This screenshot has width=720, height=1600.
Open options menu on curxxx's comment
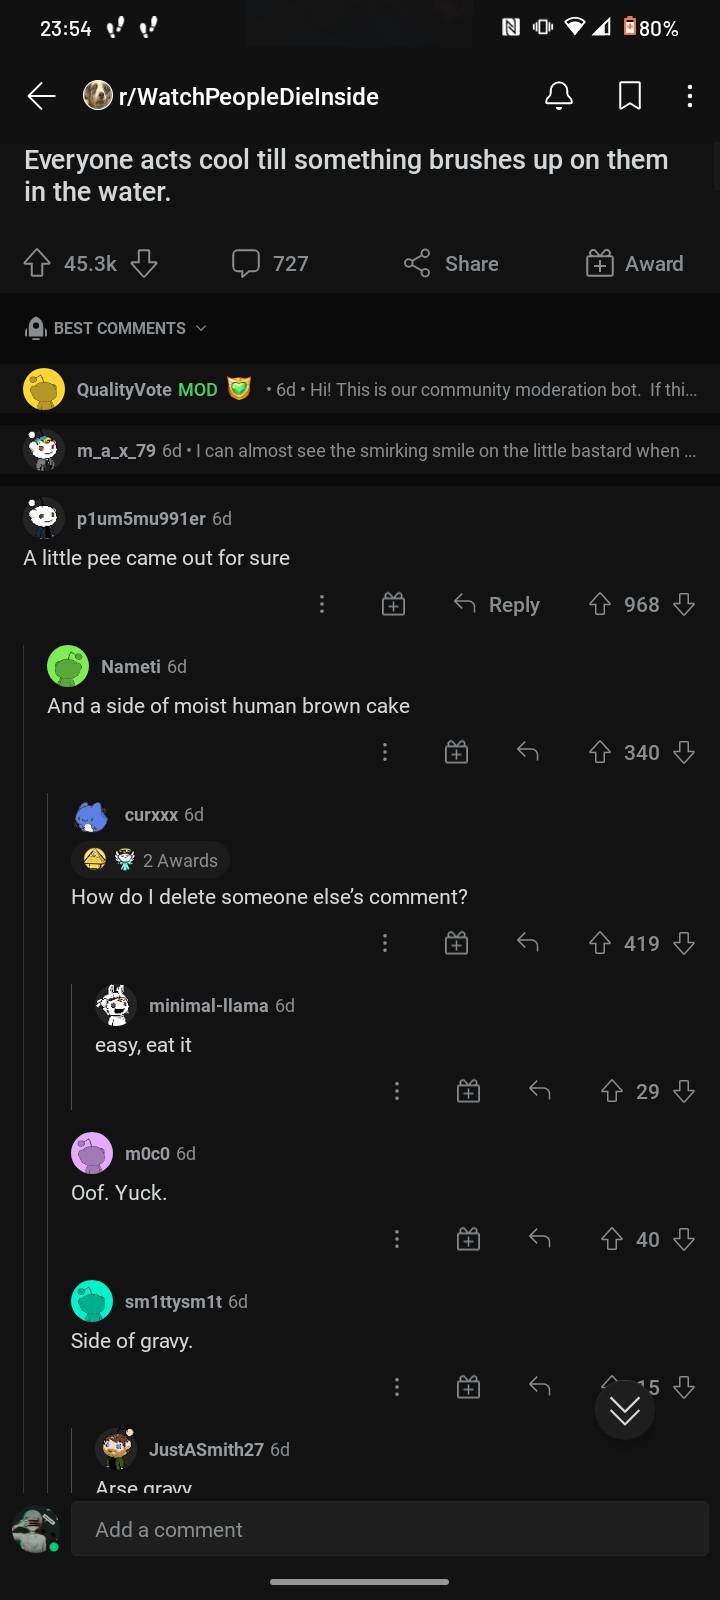pos(385,943)
